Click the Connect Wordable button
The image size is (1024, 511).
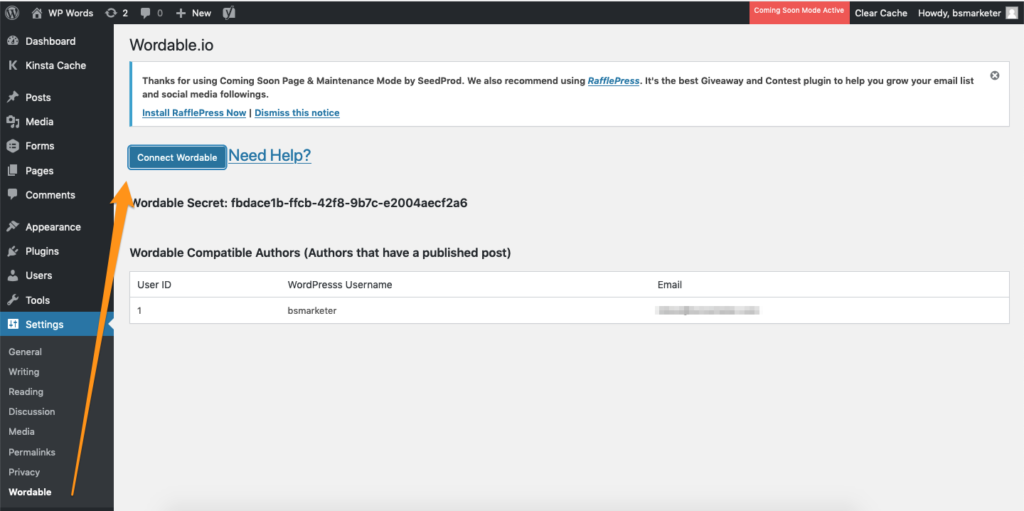(177, 157)
